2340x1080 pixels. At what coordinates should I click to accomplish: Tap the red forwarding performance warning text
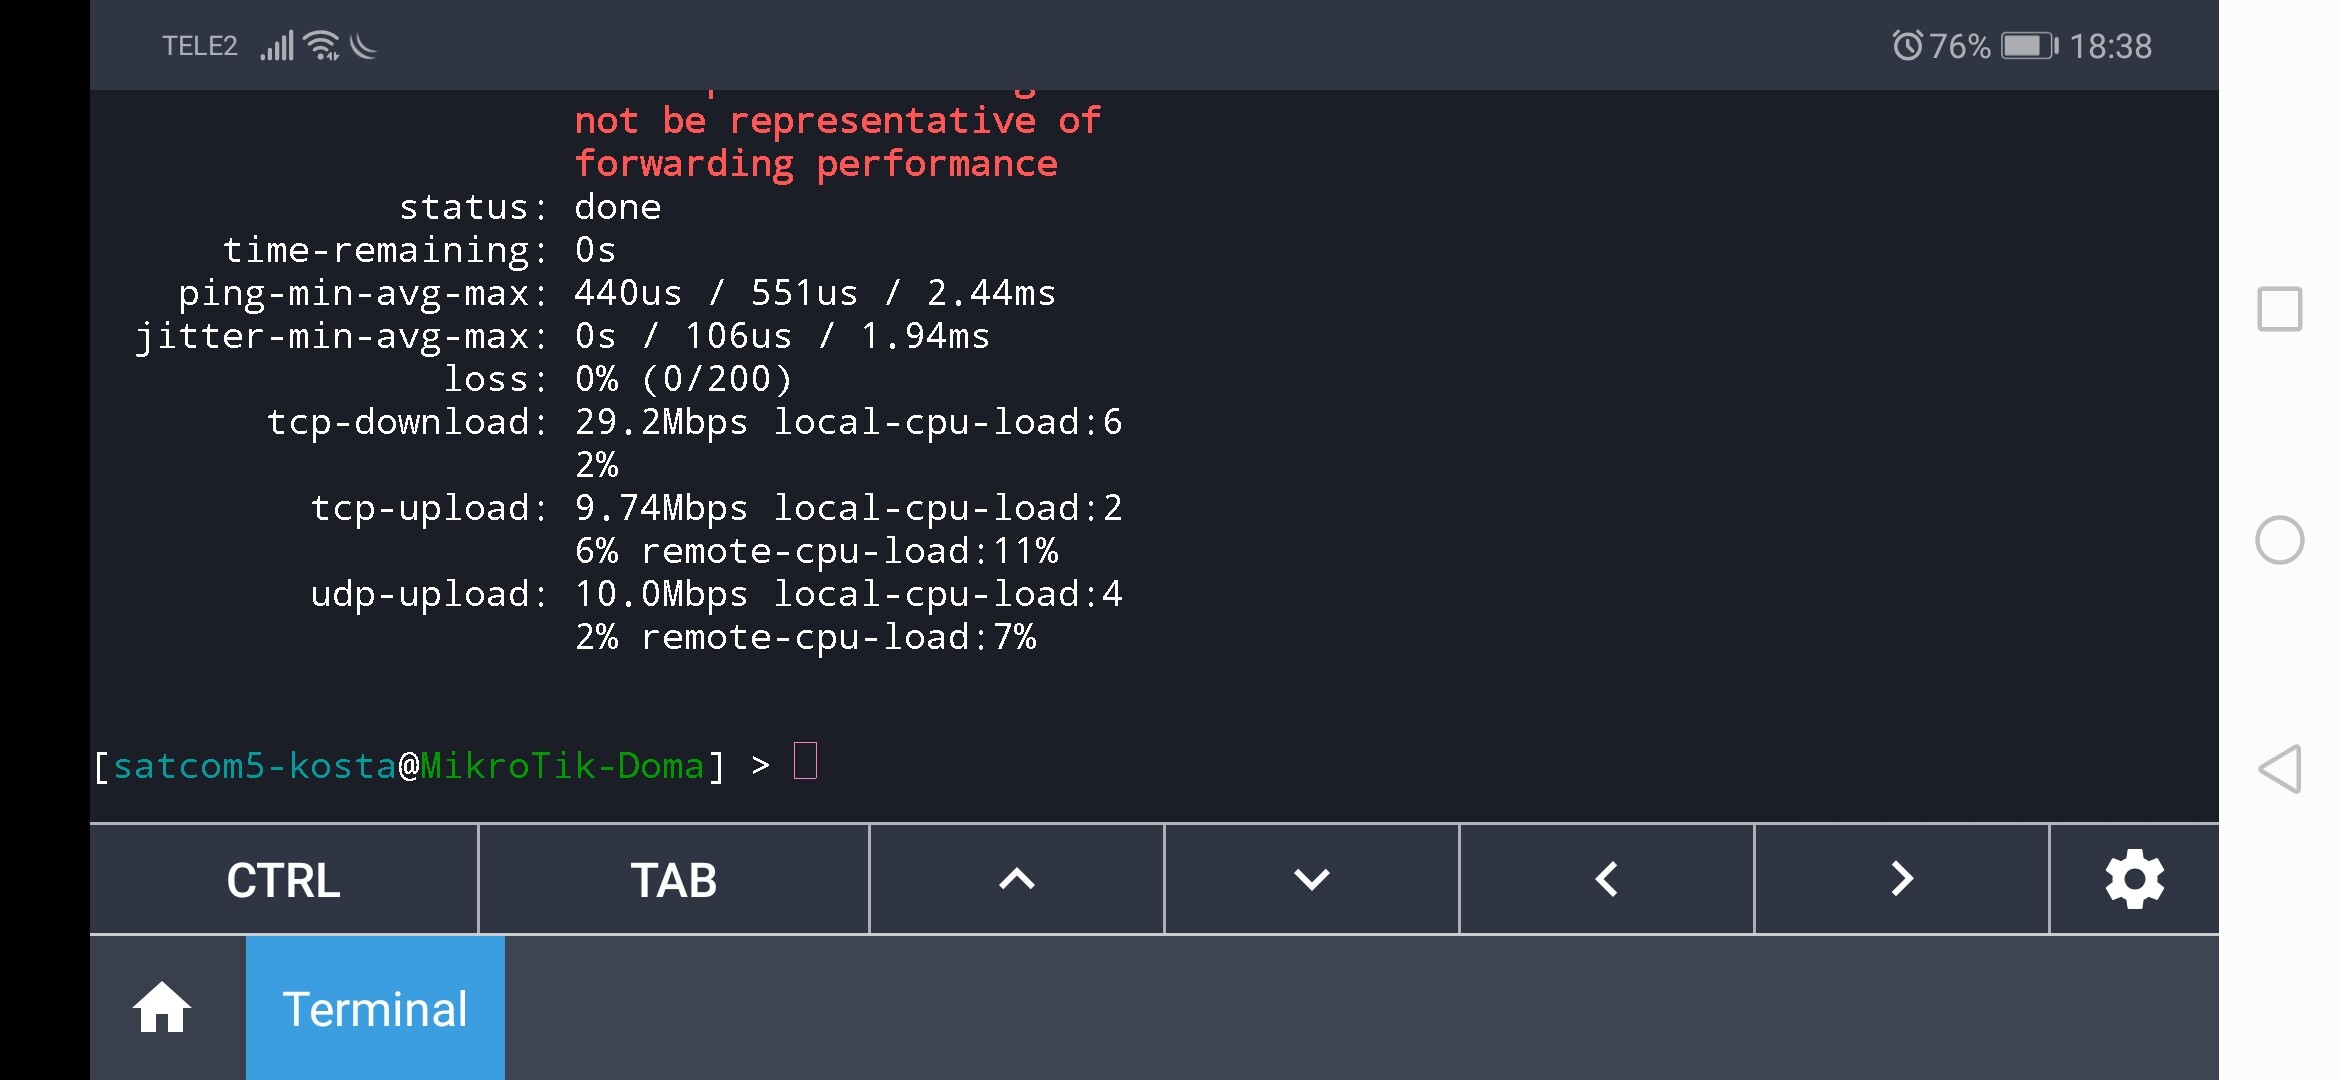(x=815, y=164)
